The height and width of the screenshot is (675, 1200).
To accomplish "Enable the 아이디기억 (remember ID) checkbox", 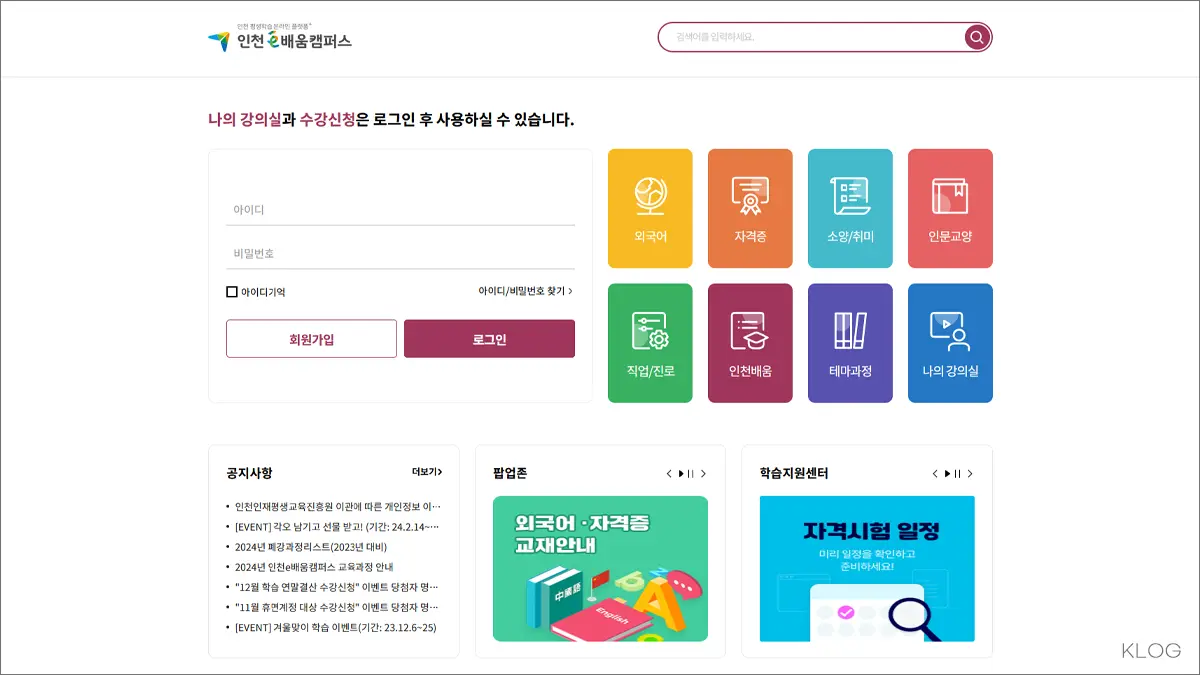I will [231, 291].
